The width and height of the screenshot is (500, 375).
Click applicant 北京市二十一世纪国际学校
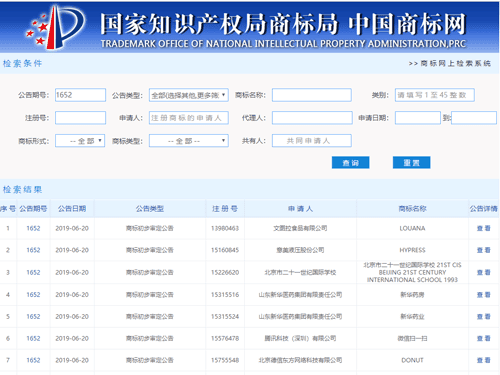pyautogui.click(x=300, y=272)
